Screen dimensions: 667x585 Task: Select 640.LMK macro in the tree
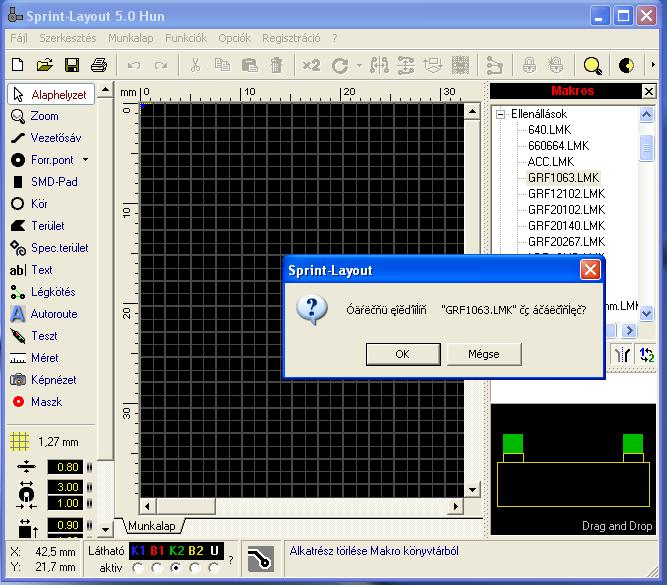pos(549,130)
